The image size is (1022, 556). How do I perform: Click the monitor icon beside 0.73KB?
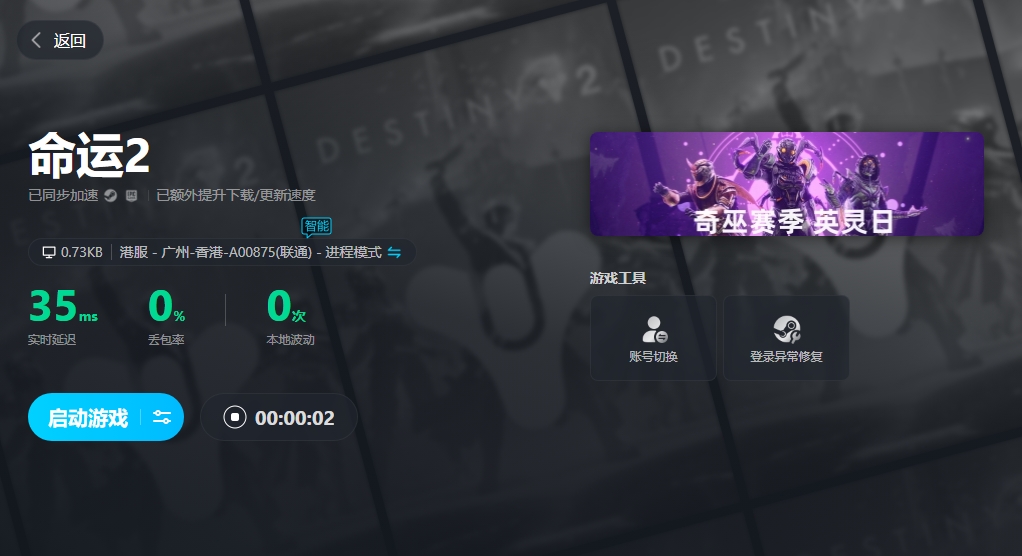click(x=49, y=252)
